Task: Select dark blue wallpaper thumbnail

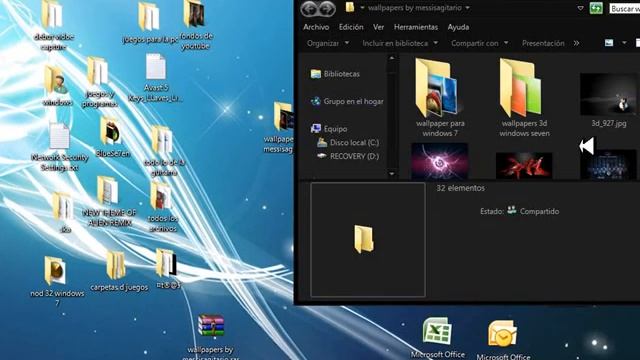Action: [608, 164]
